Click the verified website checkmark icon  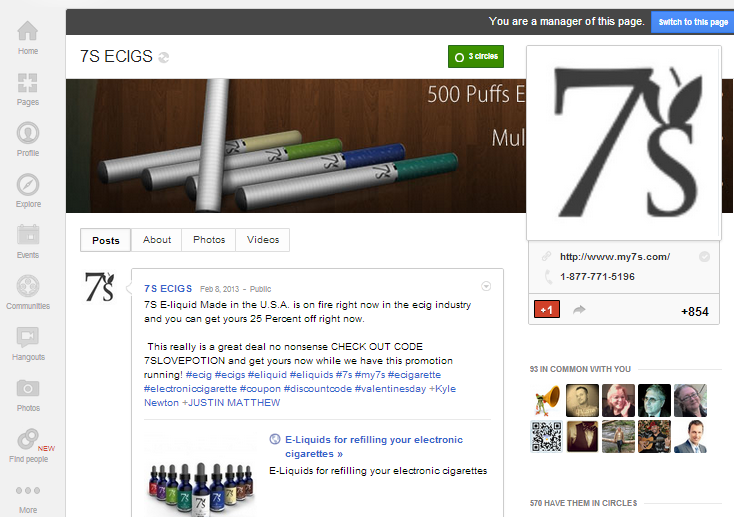(704, 256)
